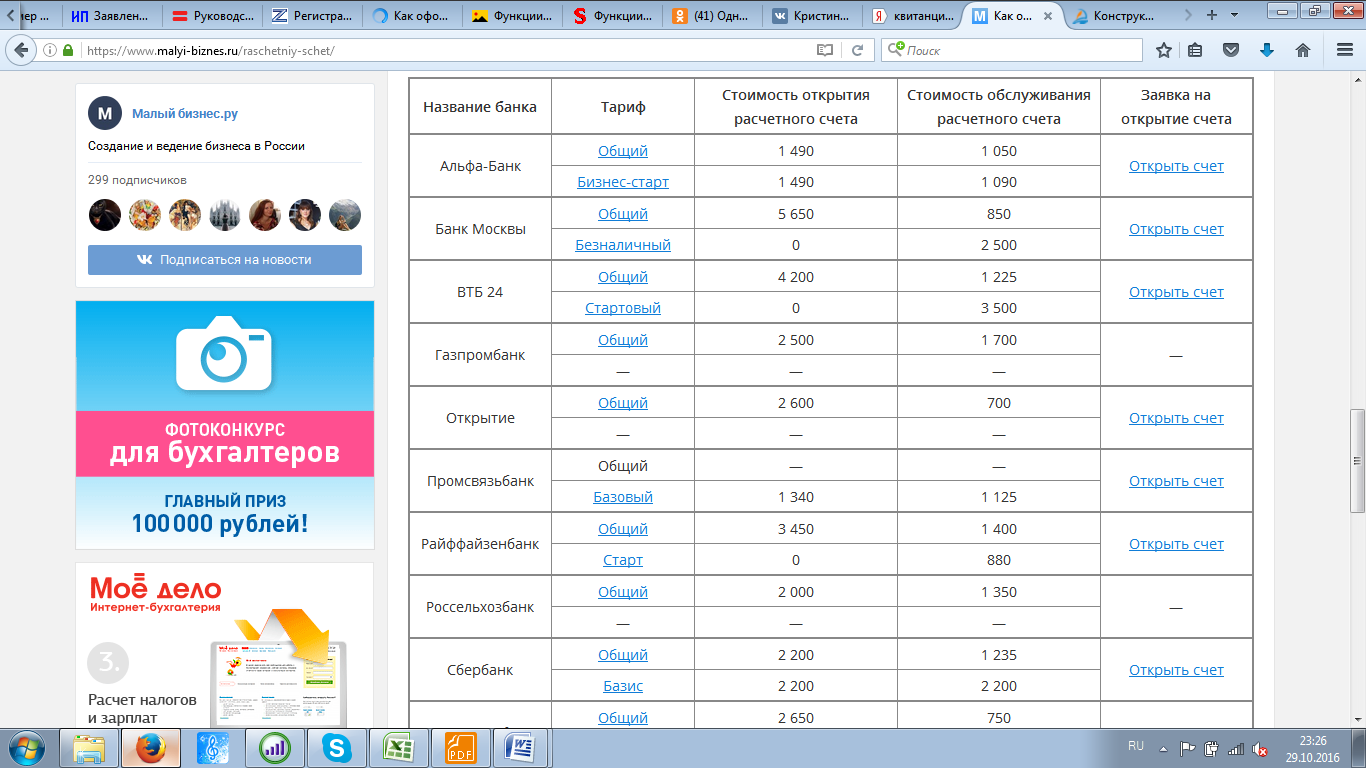Screen dimensions: 1366x768
Task: Open the green circle app in taskbar
Action: (275, 747)
